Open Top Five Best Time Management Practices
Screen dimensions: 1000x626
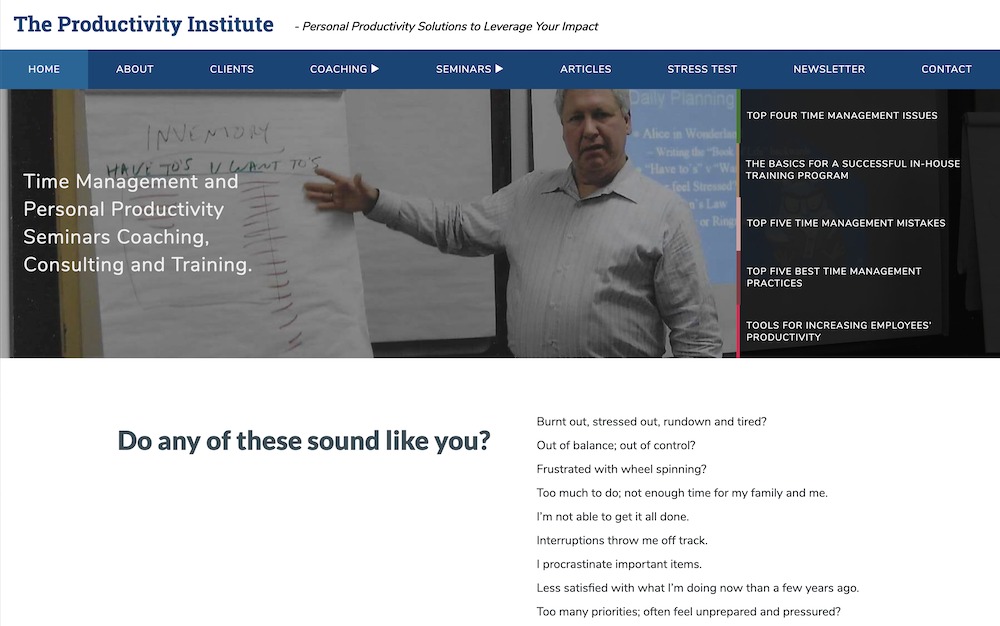tap(833, 277)
